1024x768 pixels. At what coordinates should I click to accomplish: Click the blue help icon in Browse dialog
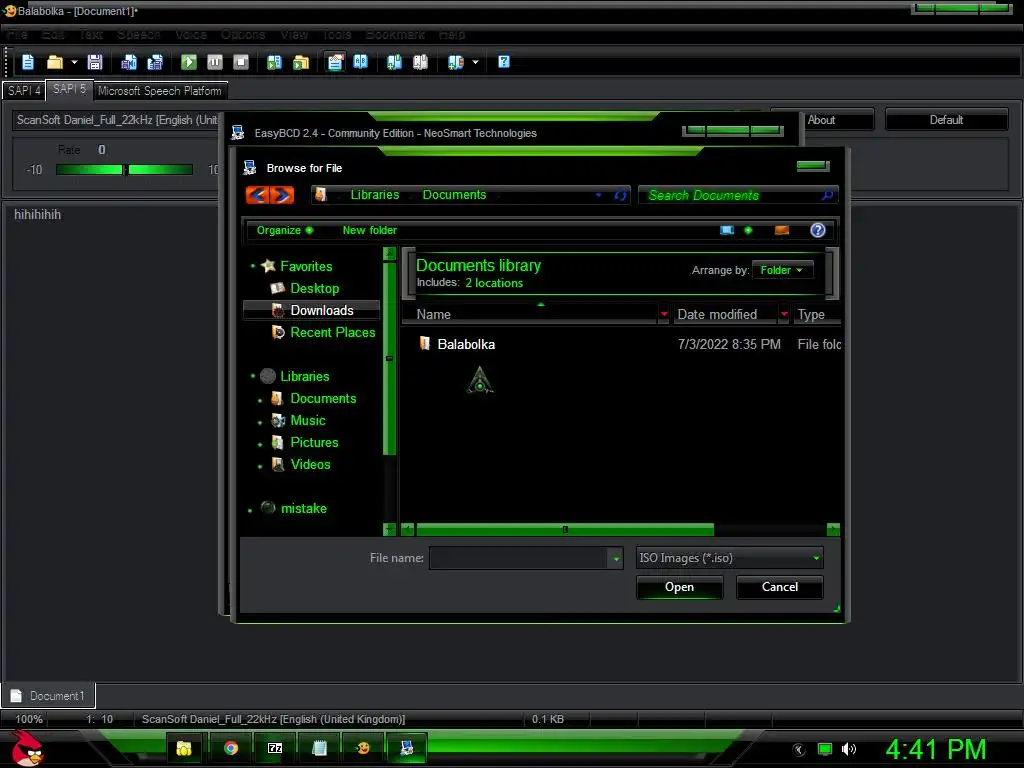pos(818,230)
